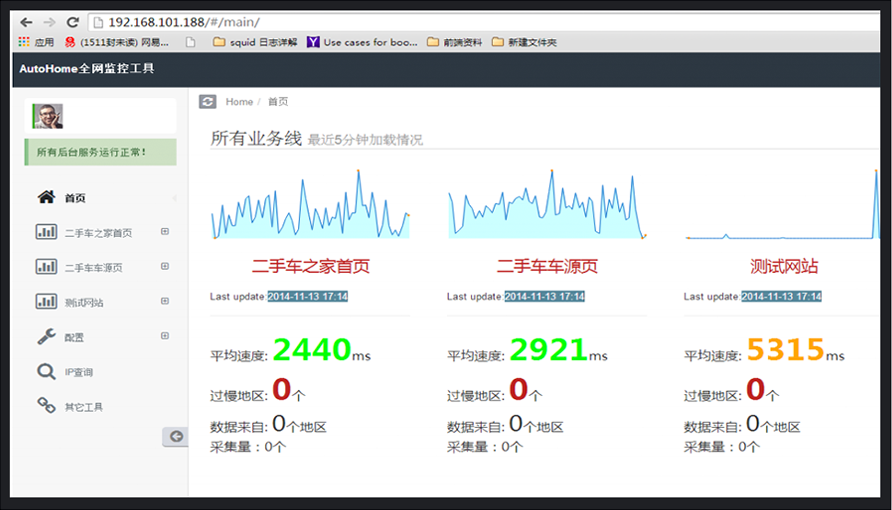Click the home icon in the sidebar
This screenshot has height=510, width=892.
coord(46,197)
